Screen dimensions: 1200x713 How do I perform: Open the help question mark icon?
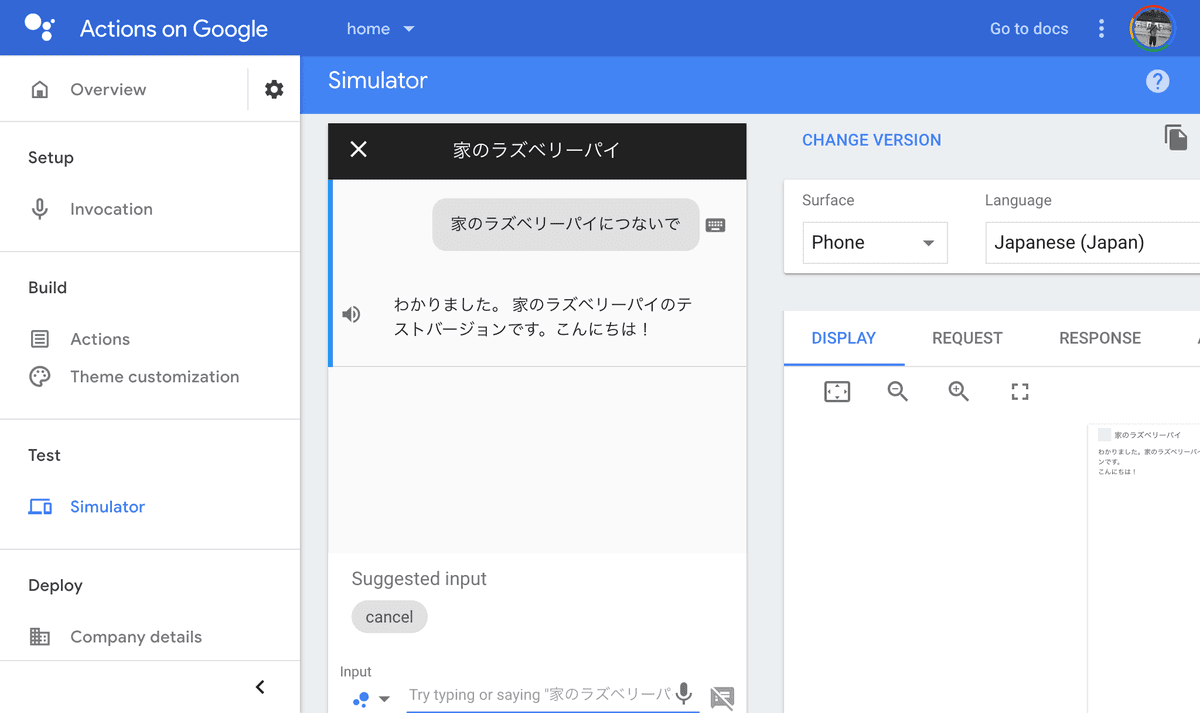[1157, 82]
